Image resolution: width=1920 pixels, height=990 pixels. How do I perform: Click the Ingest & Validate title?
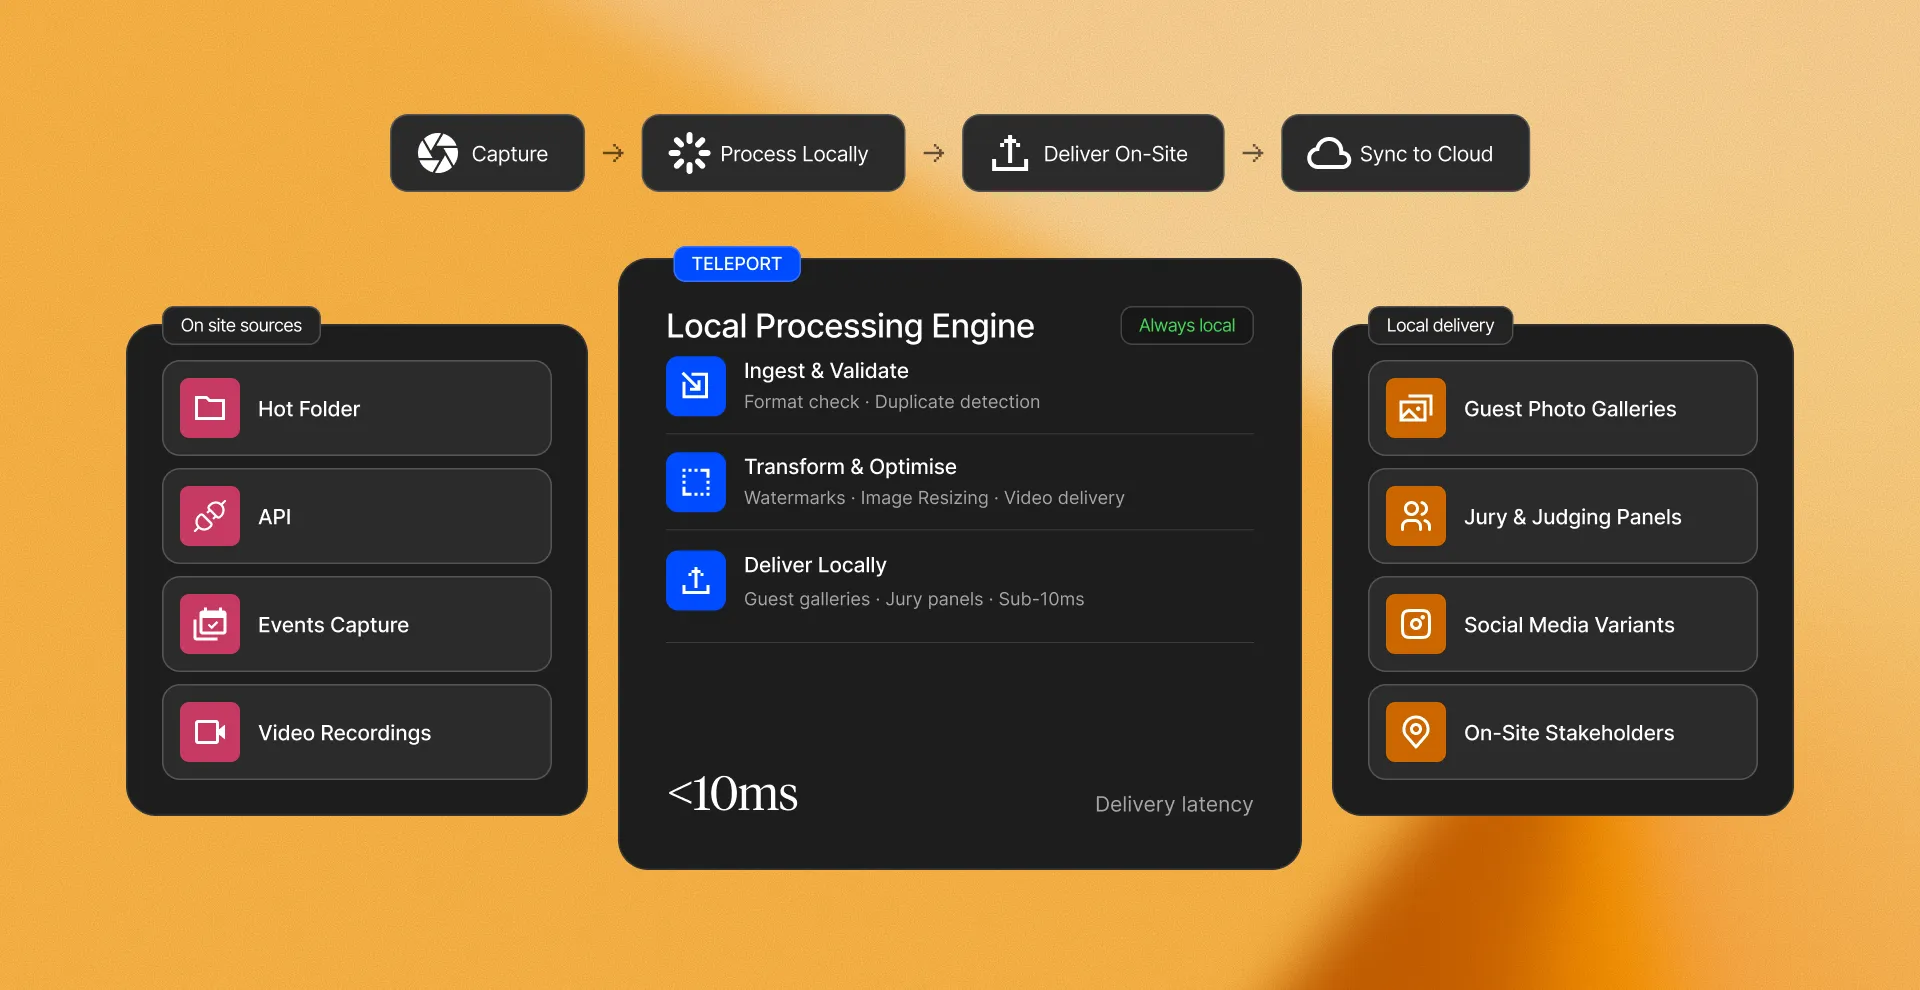[x=826, y=371]
